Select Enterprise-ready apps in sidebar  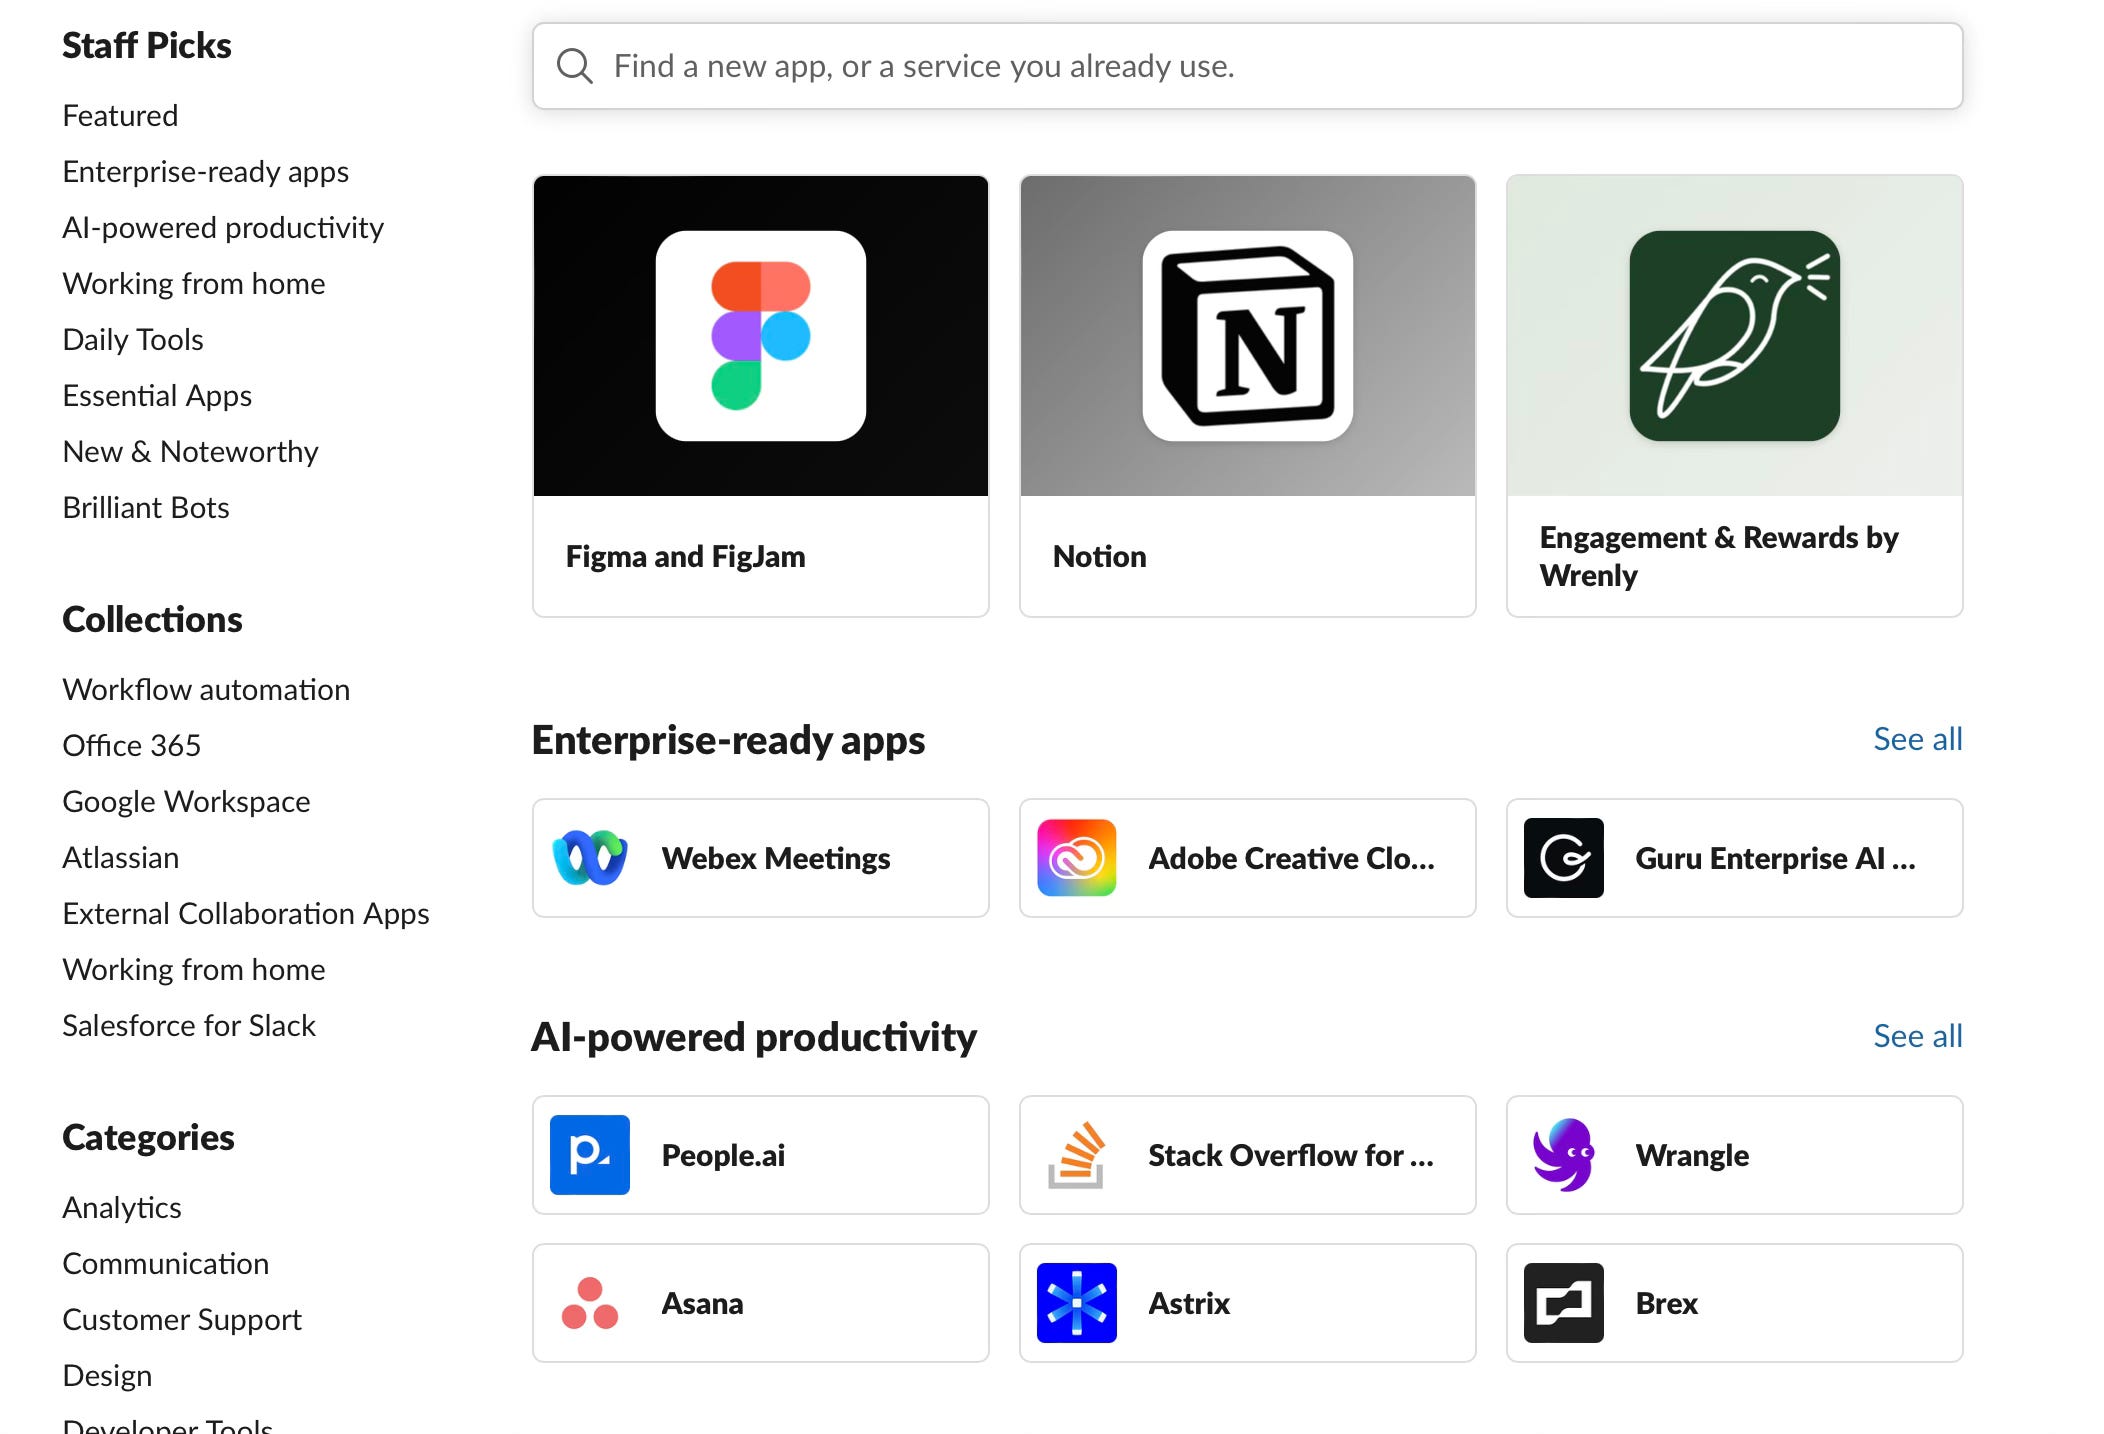pos(205,172)
